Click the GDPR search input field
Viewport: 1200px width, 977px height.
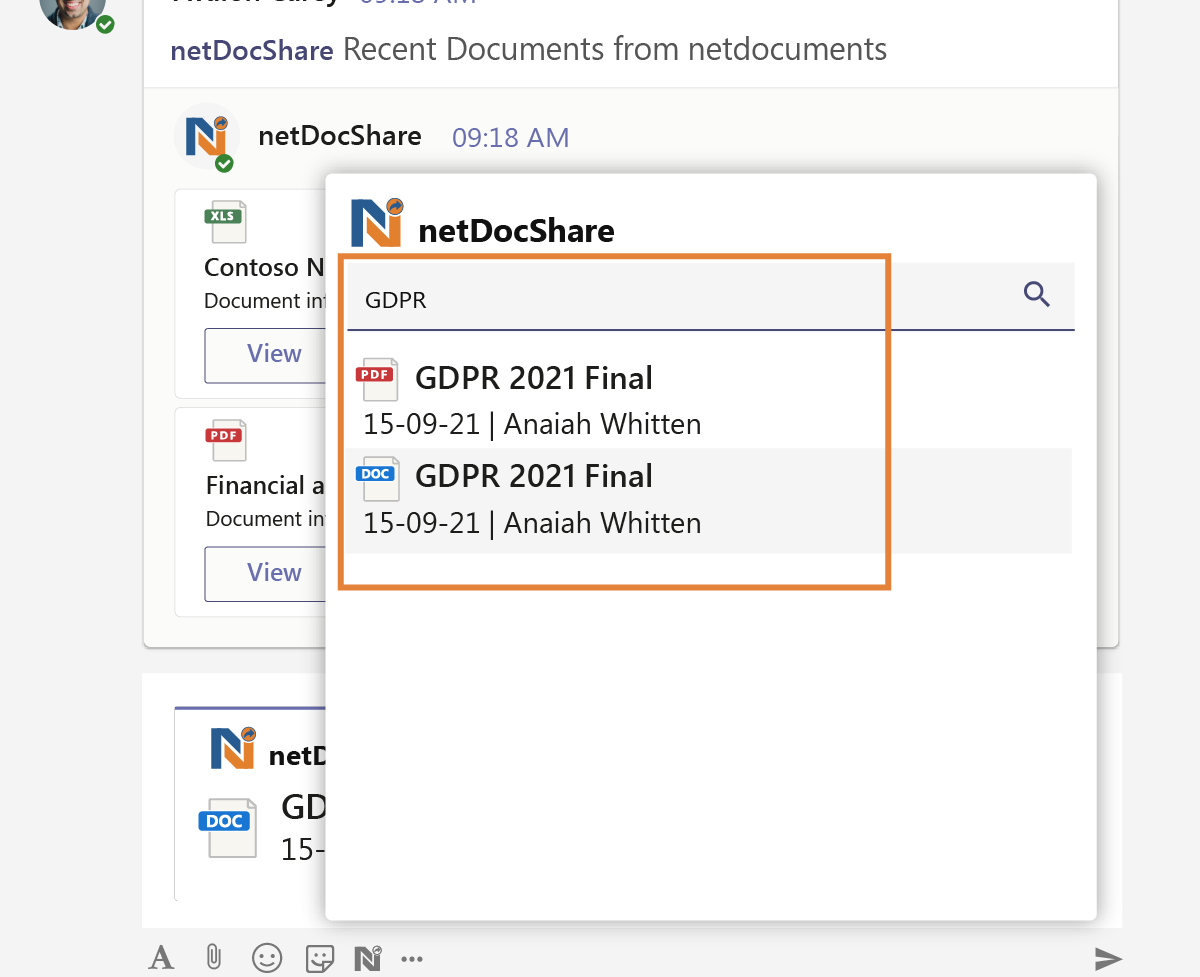click(711, 297)
